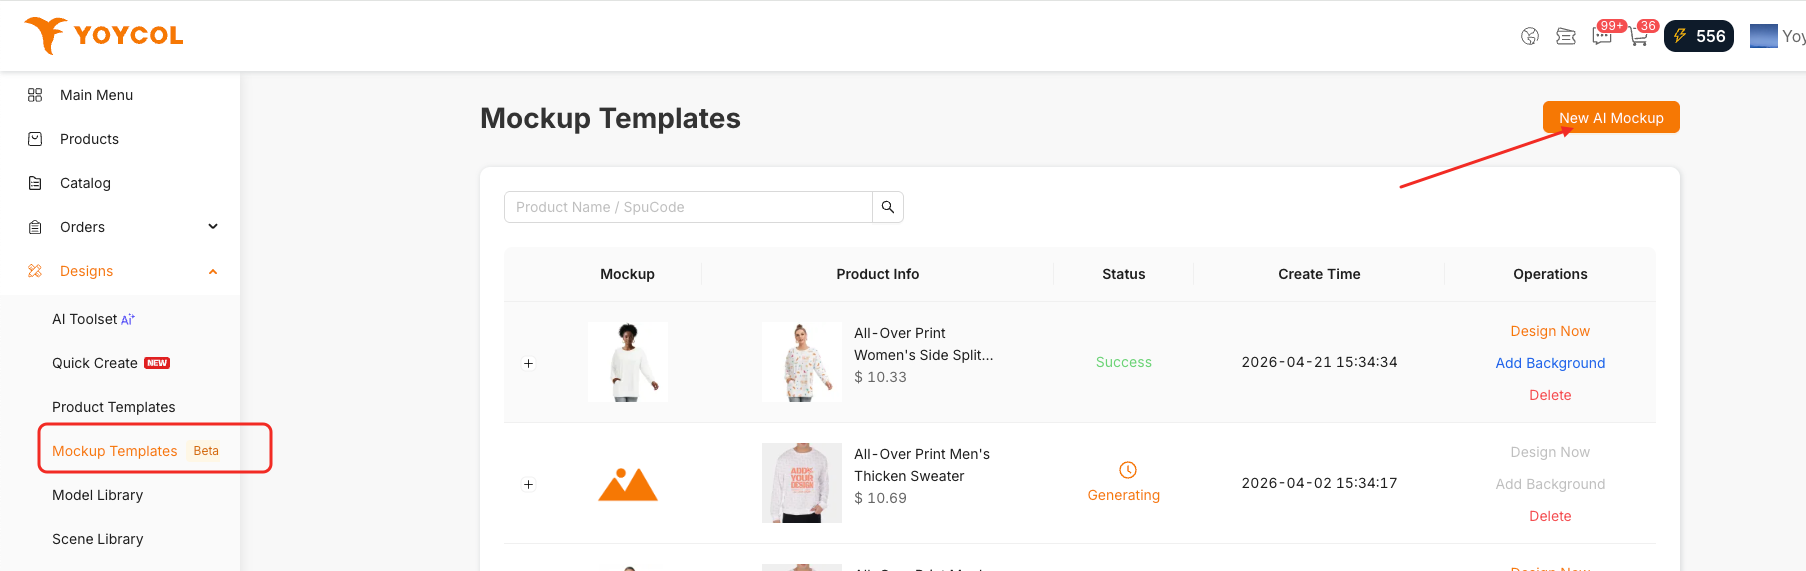Open Product Templates in the sidebar

114,407
